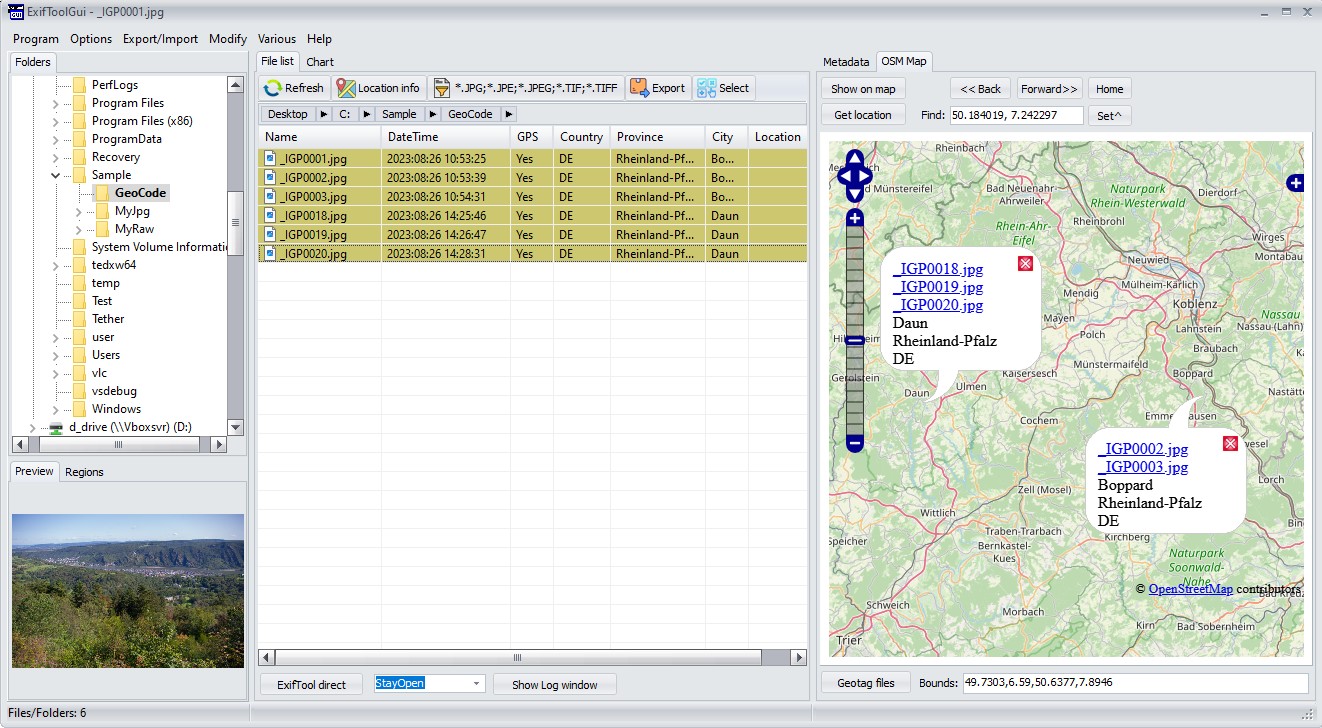Click the map zoom level slider handle
The width and height of the screenshot is (1322, 728).
[x=854, y=340]
